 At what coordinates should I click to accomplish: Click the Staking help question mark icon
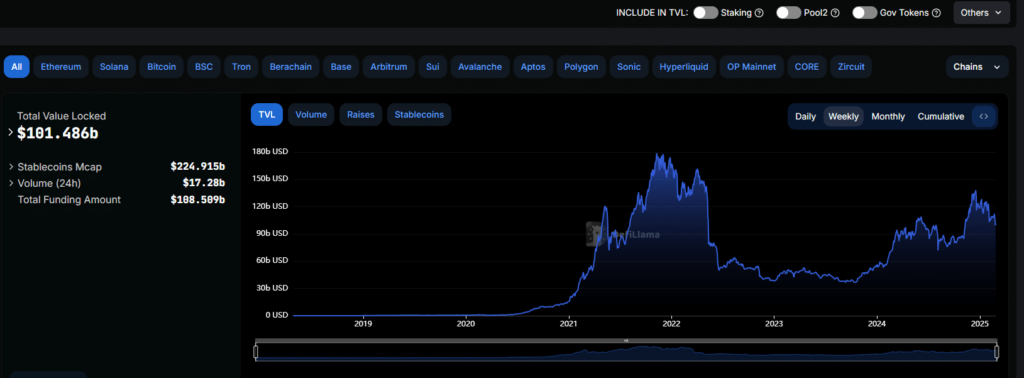(759, 13)
